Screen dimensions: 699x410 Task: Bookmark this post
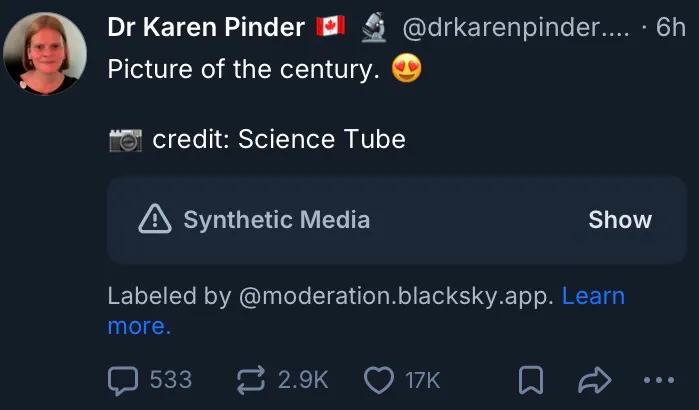pyautogui.click(x=533, y=379)
